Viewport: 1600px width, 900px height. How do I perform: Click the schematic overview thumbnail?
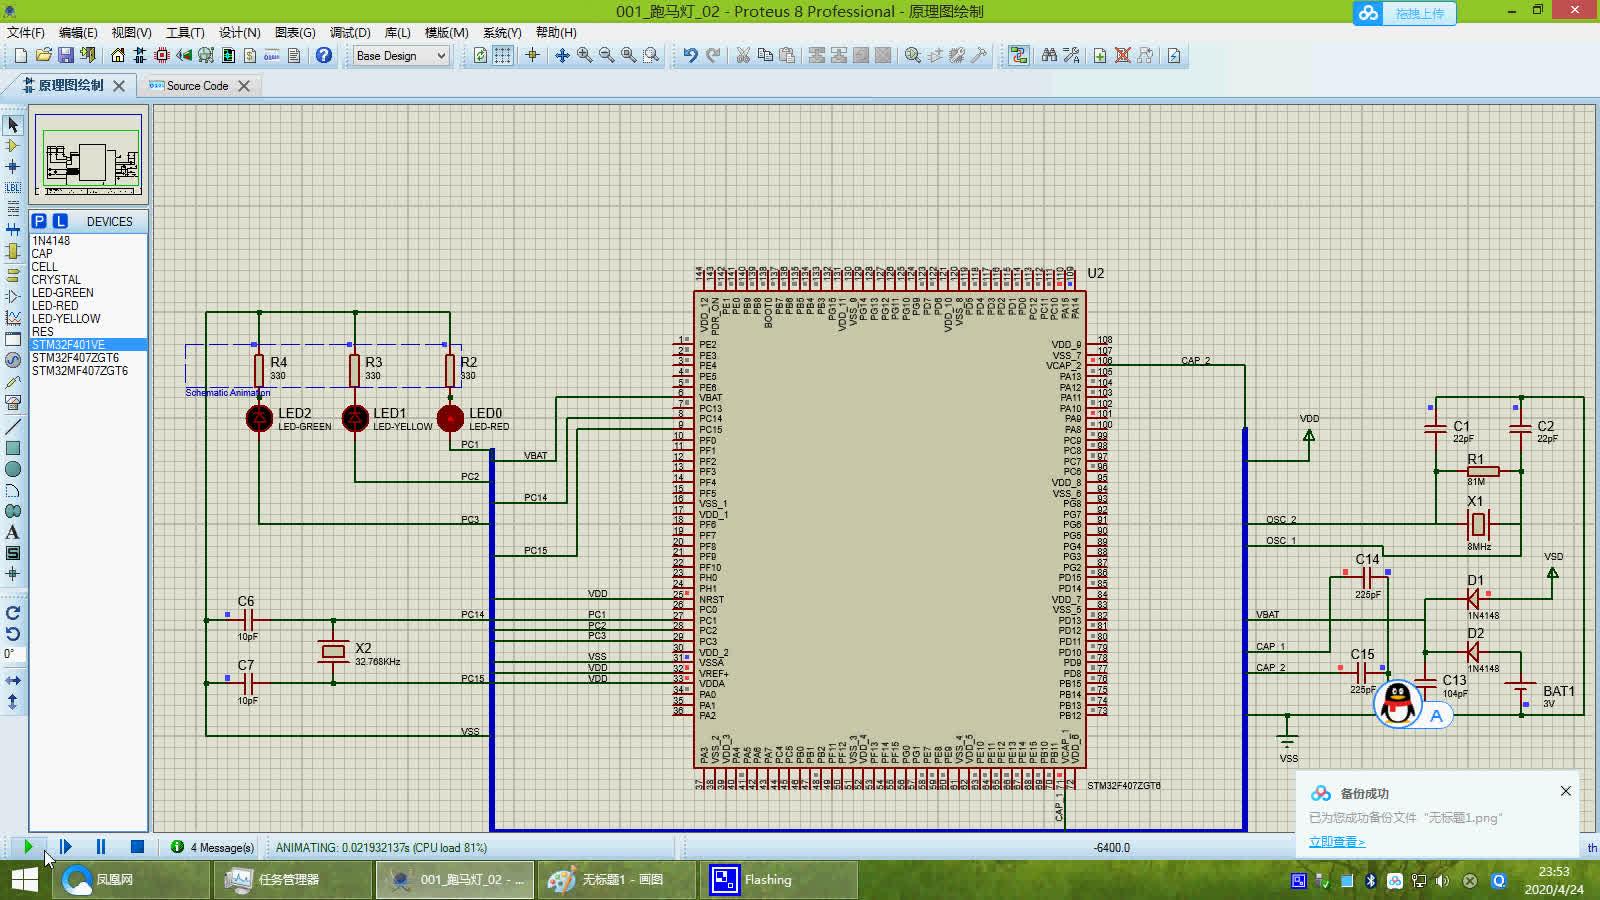(x=88, y=154)
